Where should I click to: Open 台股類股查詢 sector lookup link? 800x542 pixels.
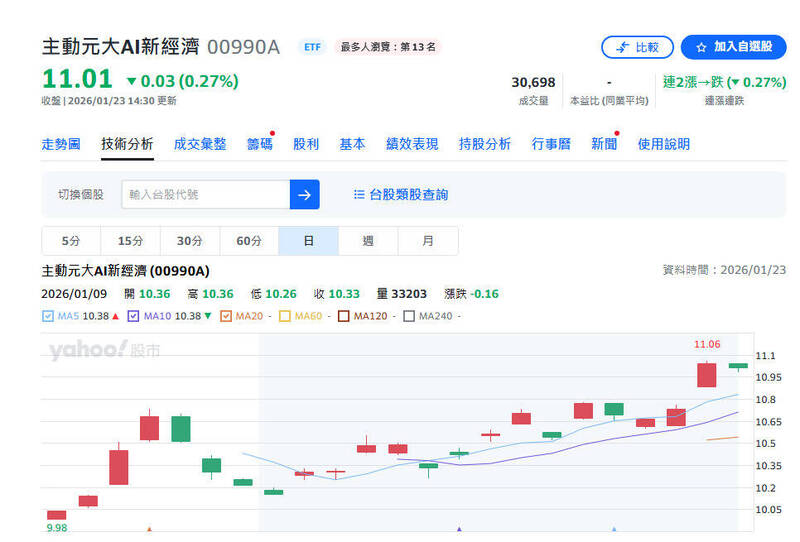pyautogui.click(x=401, y=194)
